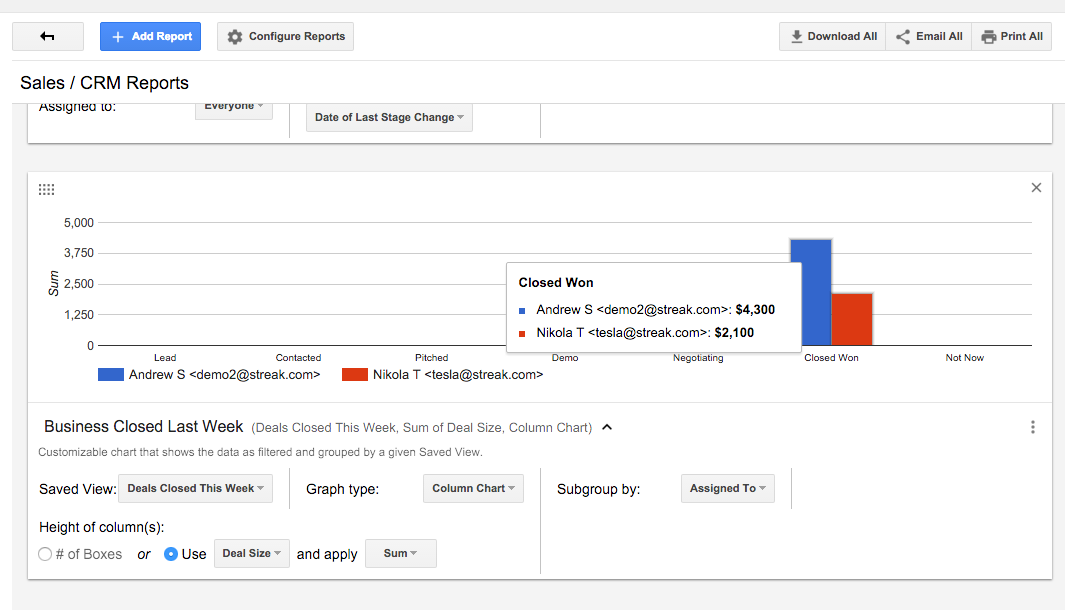Select the Use deal field radio button
Image resolution: width=1065 pixels, height=610 pixels.
pos(171,554)
